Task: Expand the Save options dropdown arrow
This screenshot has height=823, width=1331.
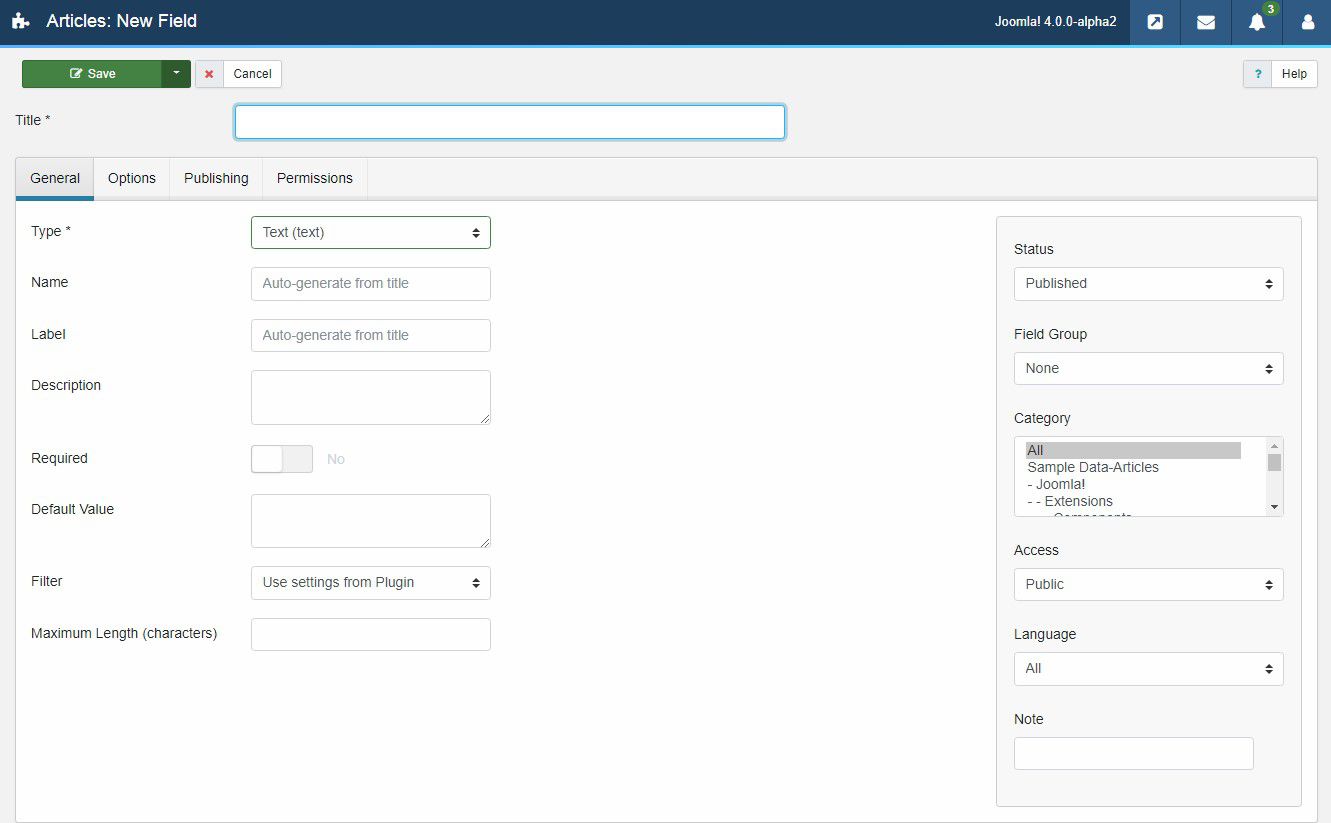Action: pos(176,74)
